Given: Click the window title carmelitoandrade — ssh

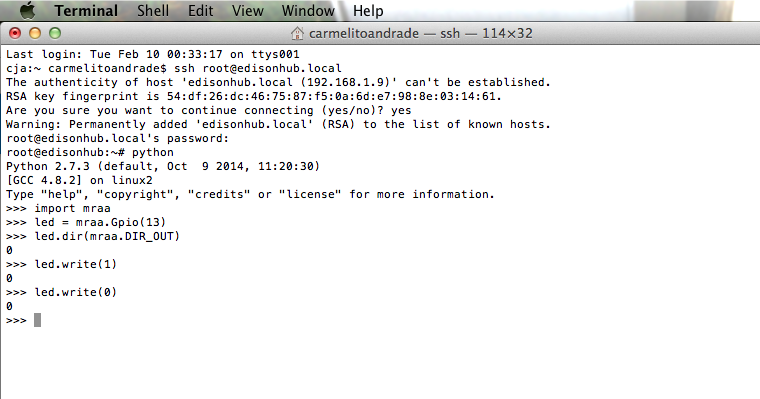Looking at the screenshot, I should coord(384,33).
